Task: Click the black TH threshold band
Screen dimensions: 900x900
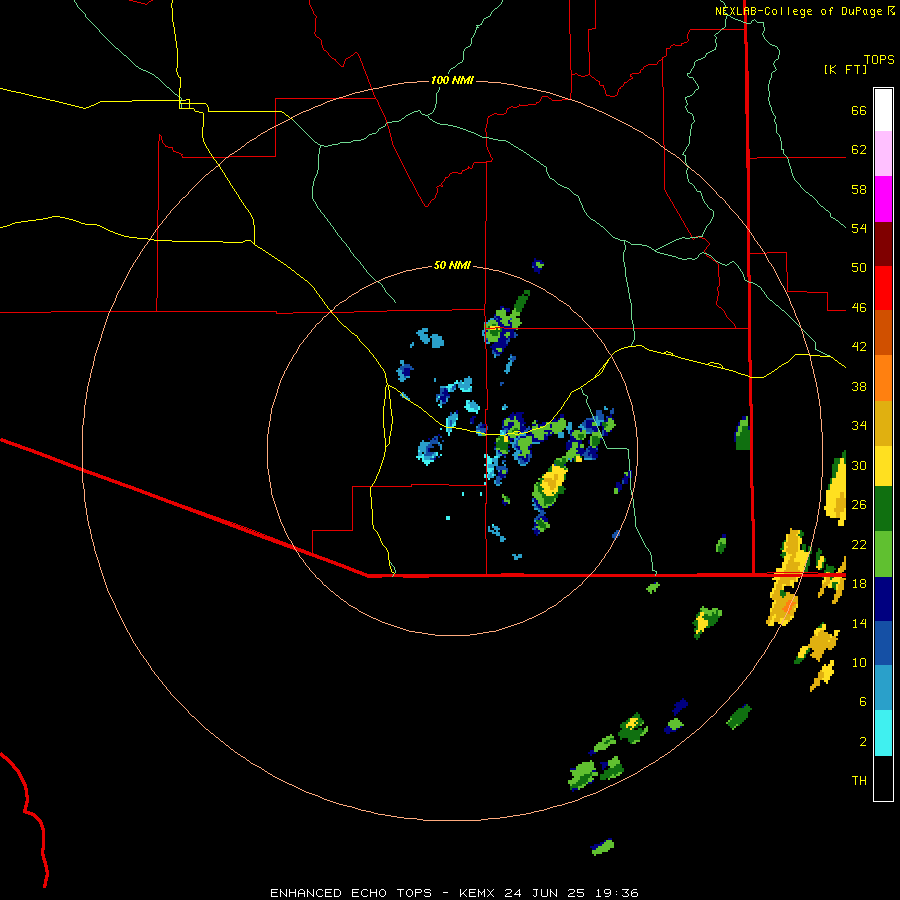Action: click(x=883, y=778)
